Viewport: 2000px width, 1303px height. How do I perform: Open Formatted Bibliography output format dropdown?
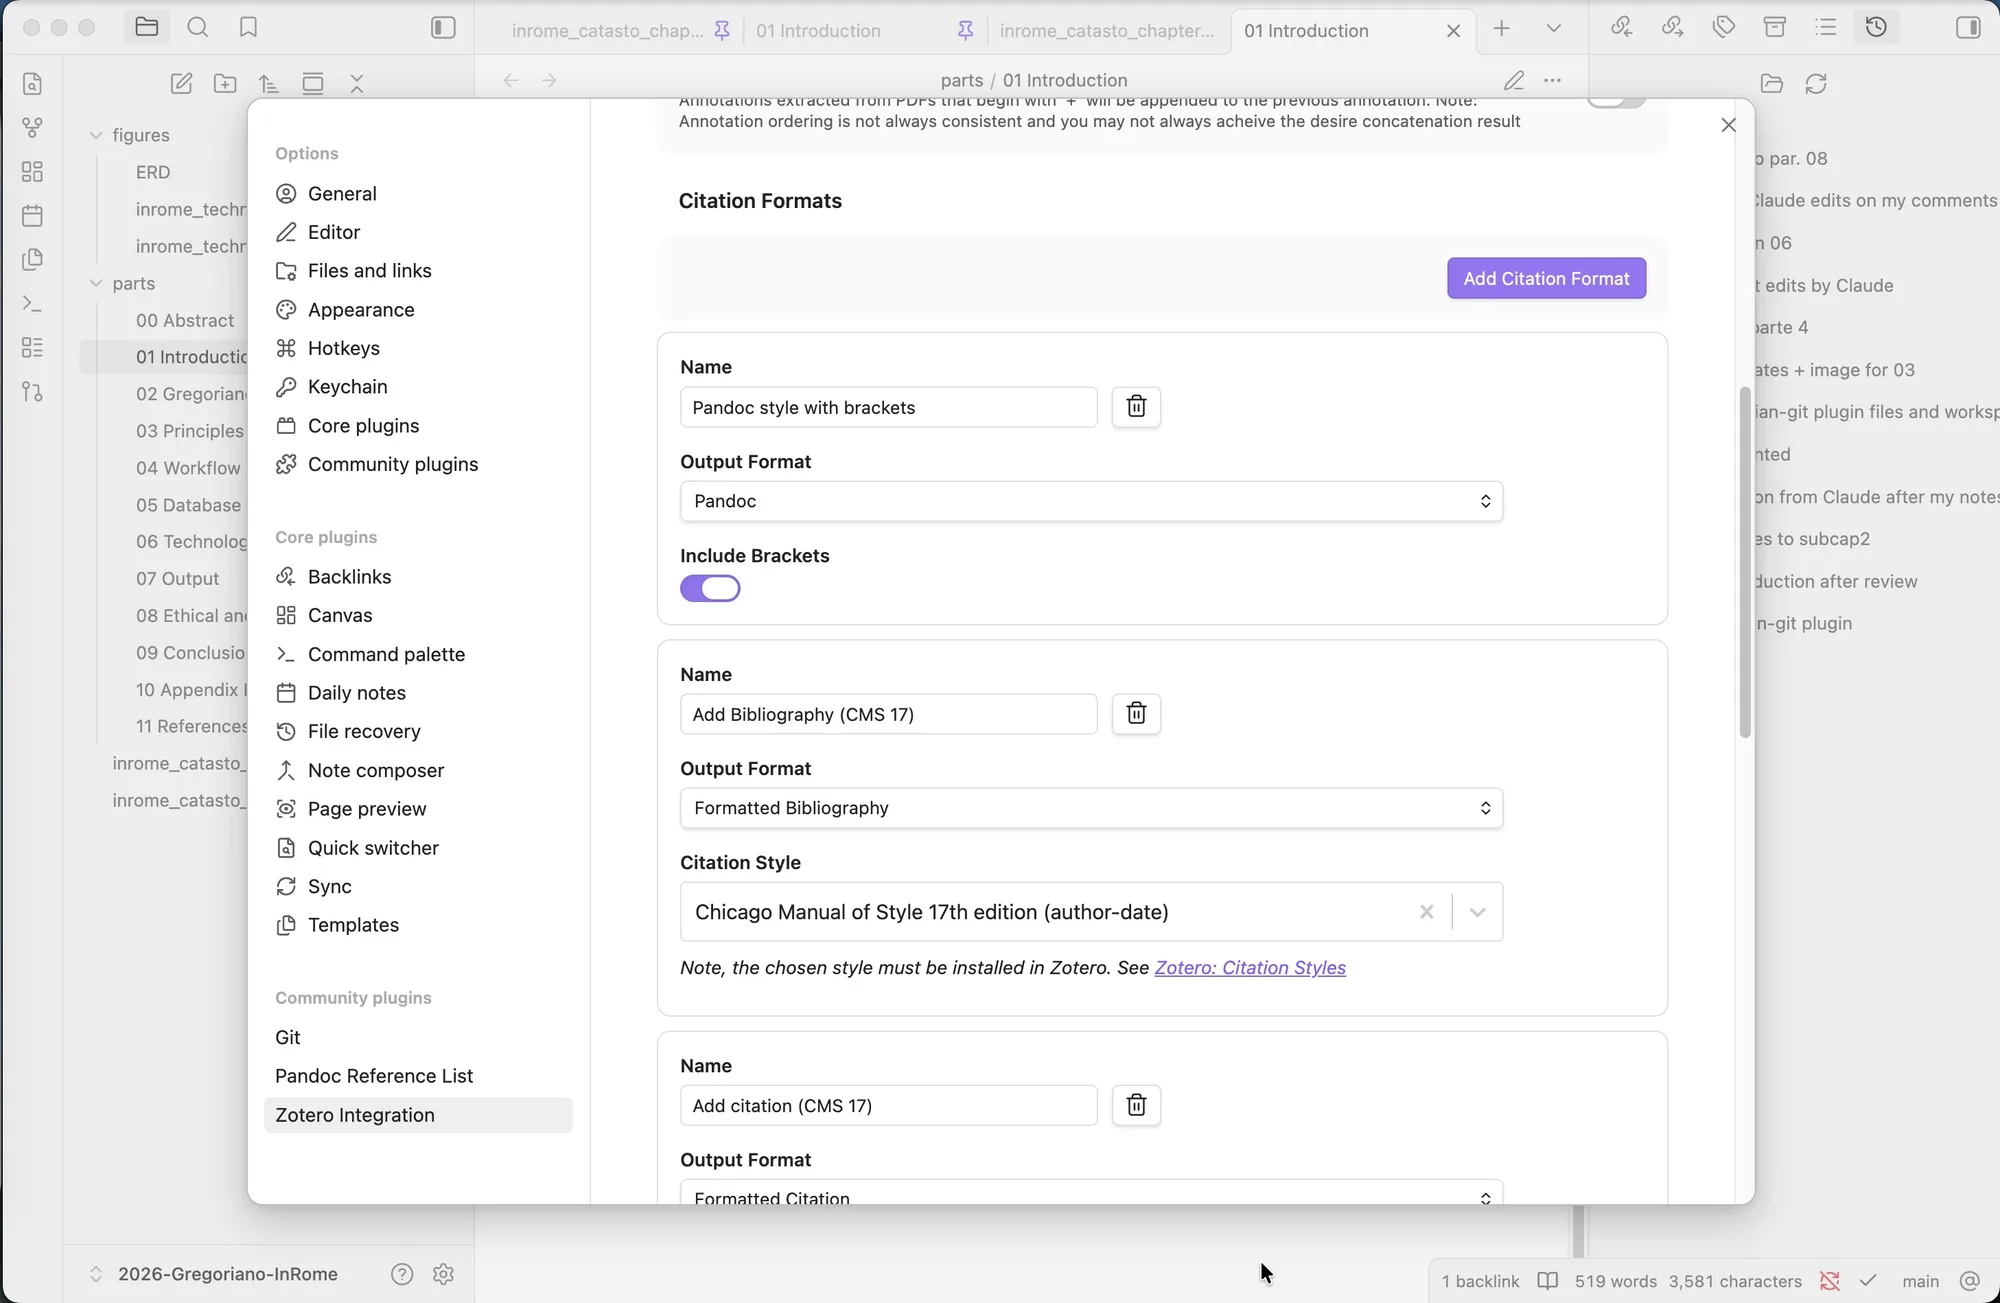(x=1091, y=808)
